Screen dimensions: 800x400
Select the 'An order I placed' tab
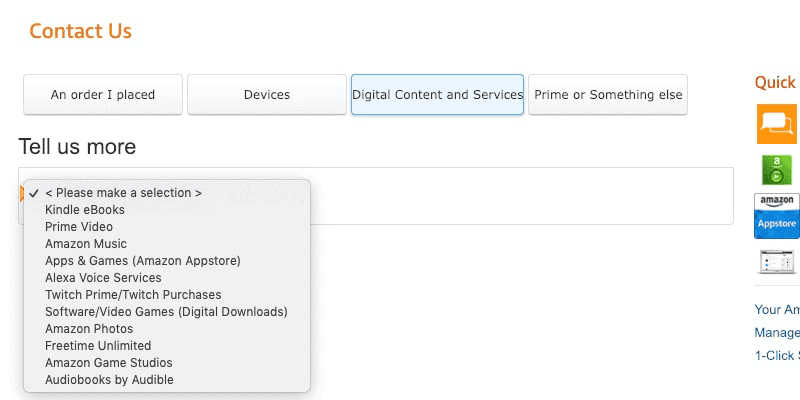pyautogui.click(x=103, y=94)
